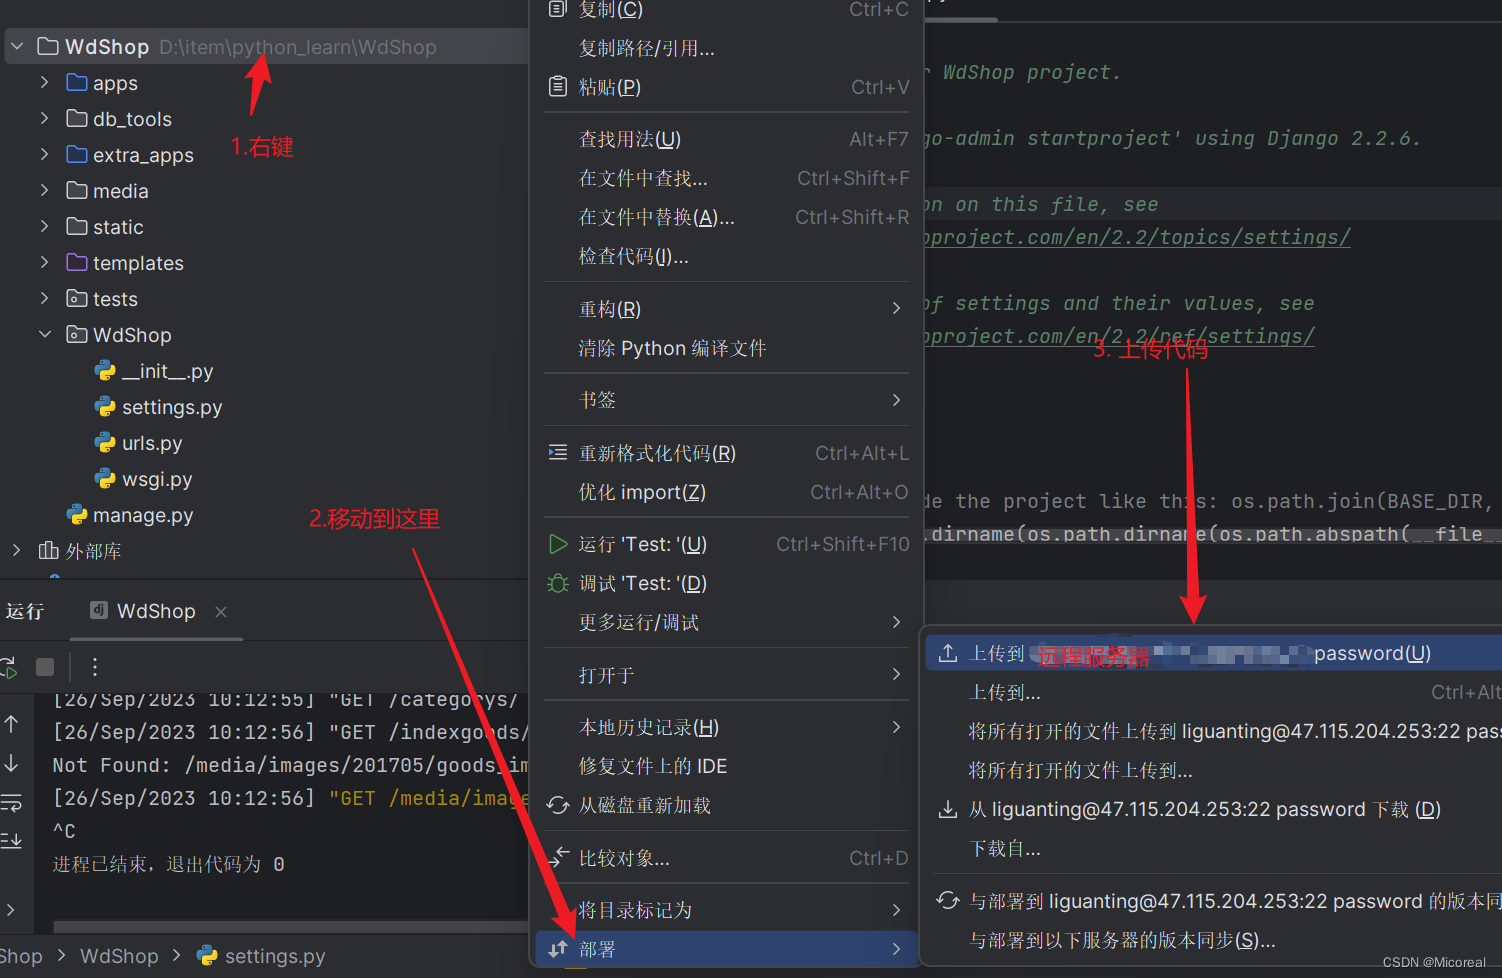1502x978 pixels.
Task: Click the up arrow in the run console gutter
Action: [11, 723]
